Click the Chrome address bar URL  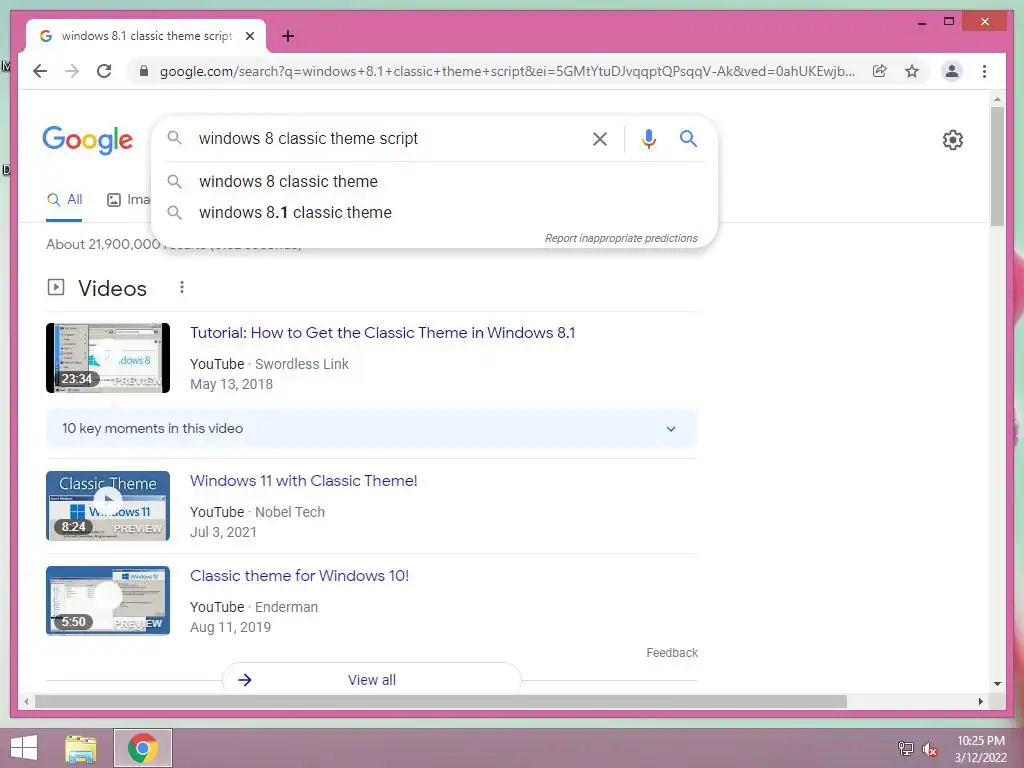pyautogui.click(x=507, y=71)
